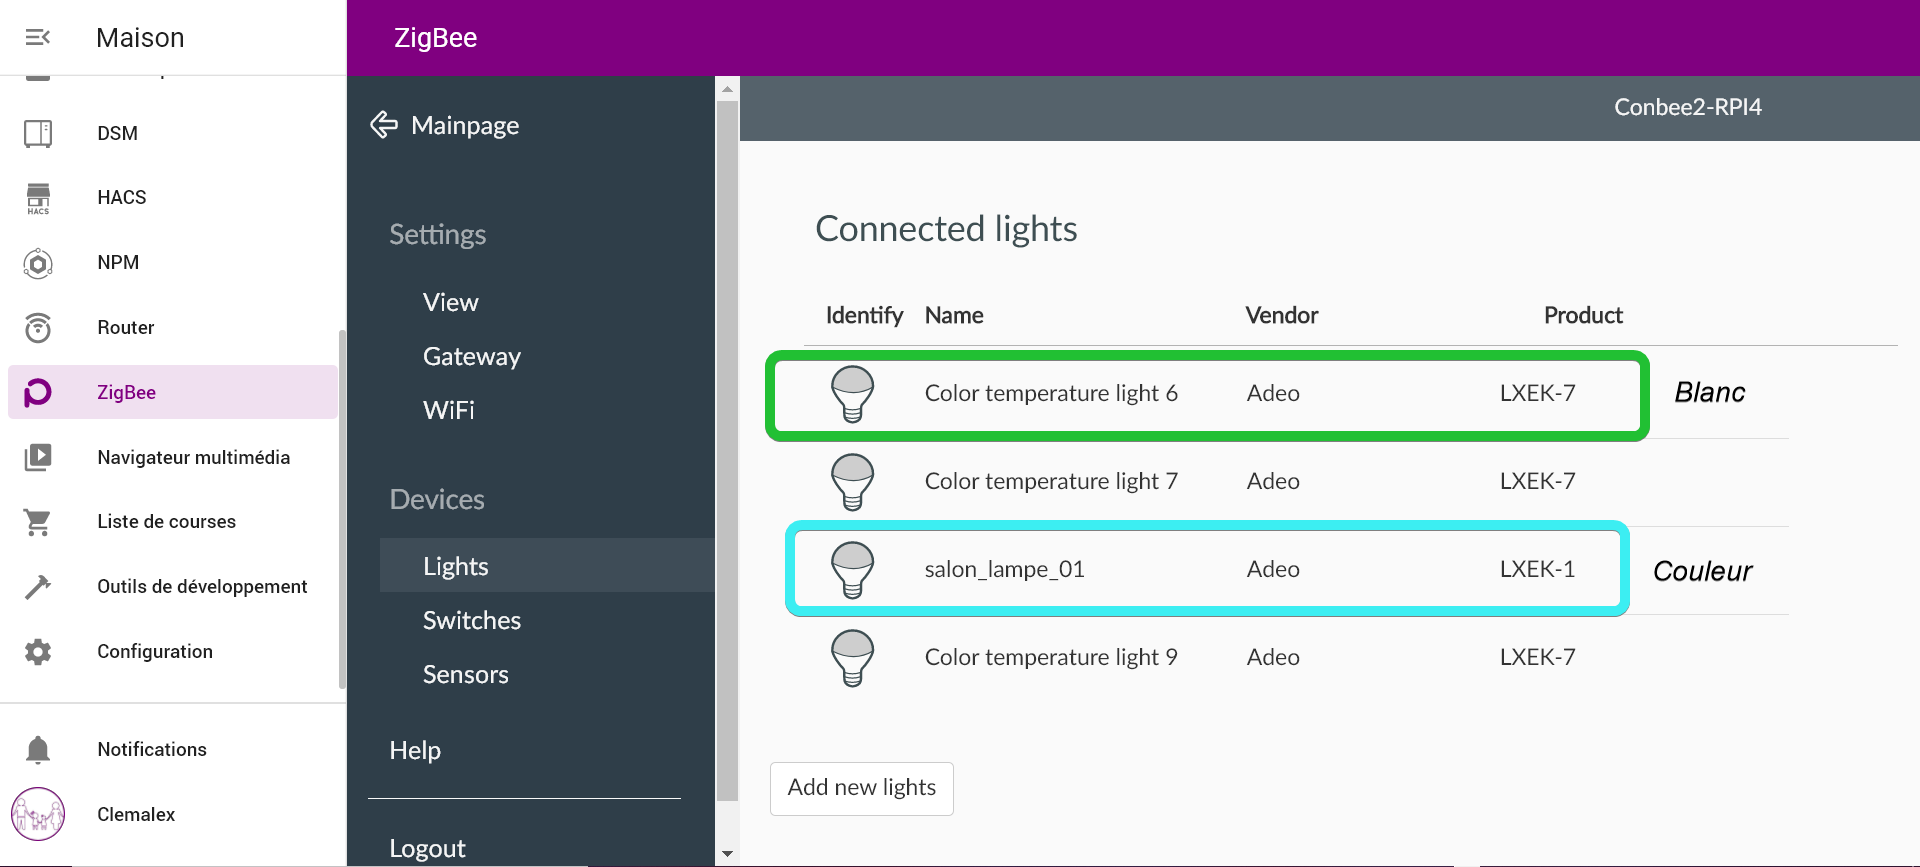Open Navigateur multimédia icon
The height and width of the screenshot is (867, 1920).
[38, 458]
